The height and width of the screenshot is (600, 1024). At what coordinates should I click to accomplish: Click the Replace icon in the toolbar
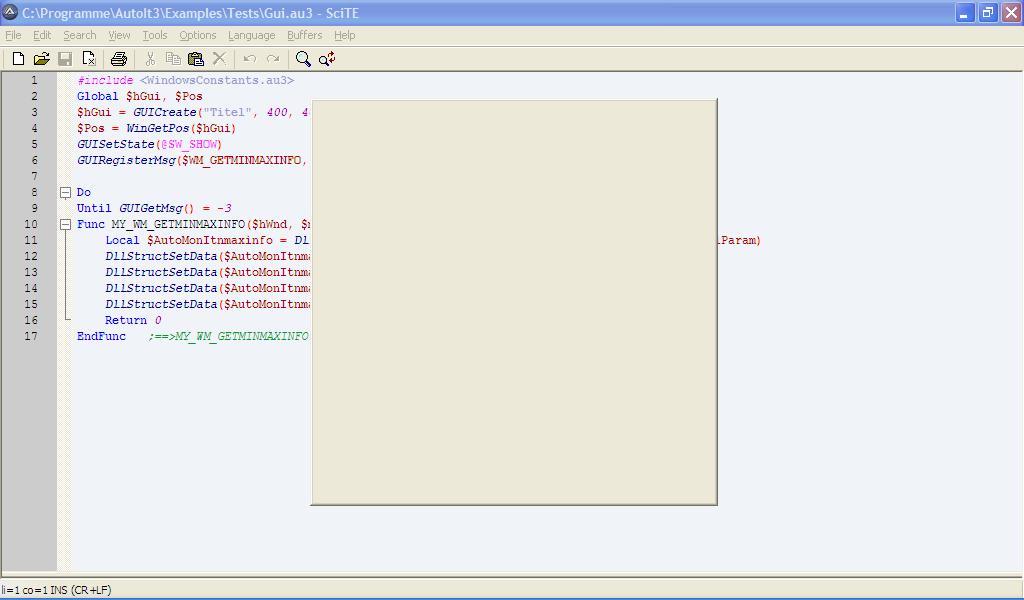click(x=327, y=59)
